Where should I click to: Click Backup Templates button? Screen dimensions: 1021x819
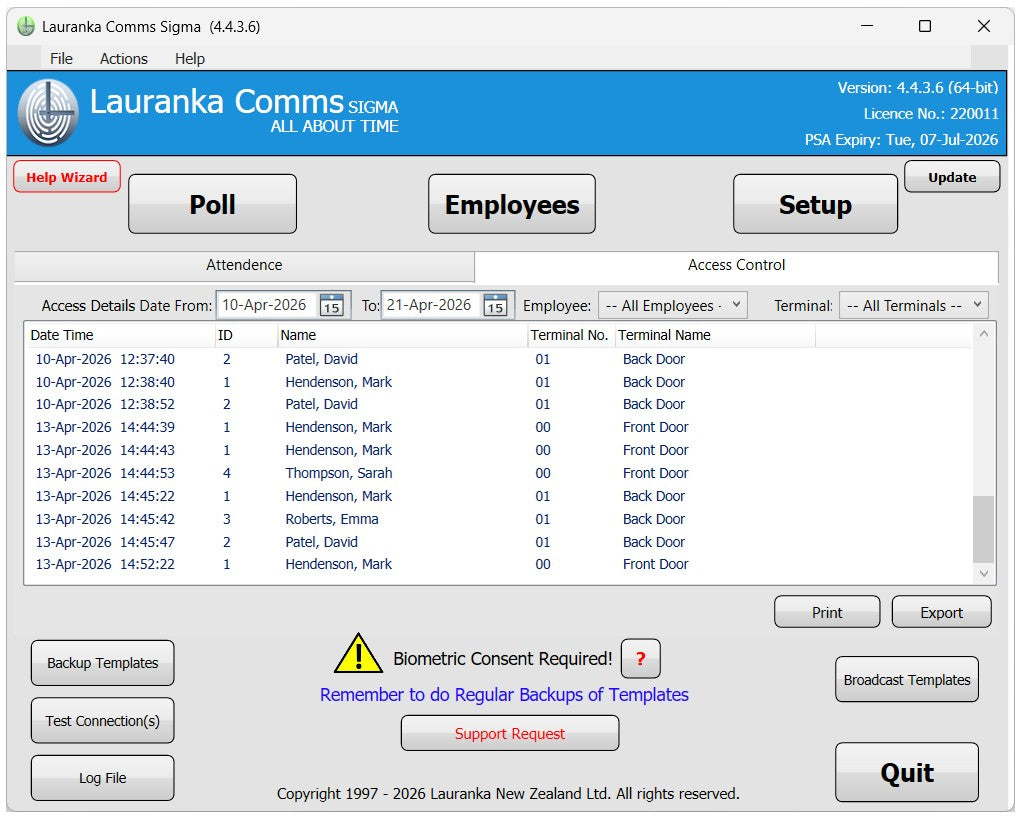coord(103,663)
